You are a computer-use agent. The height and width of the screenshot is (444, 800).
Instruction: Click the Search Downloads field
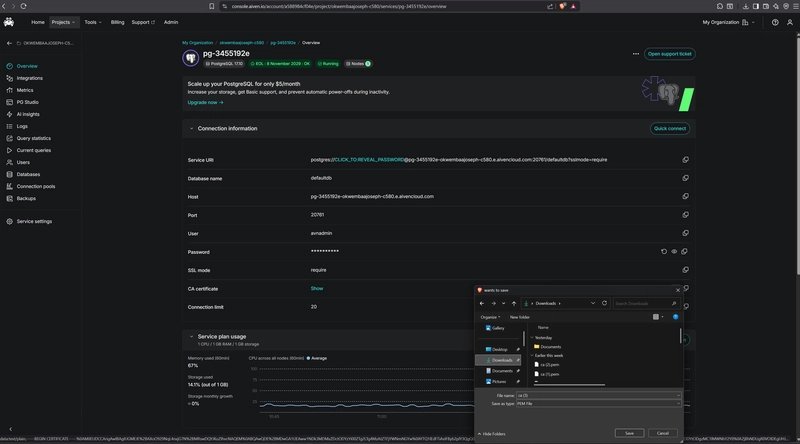[x=646, y=304]
